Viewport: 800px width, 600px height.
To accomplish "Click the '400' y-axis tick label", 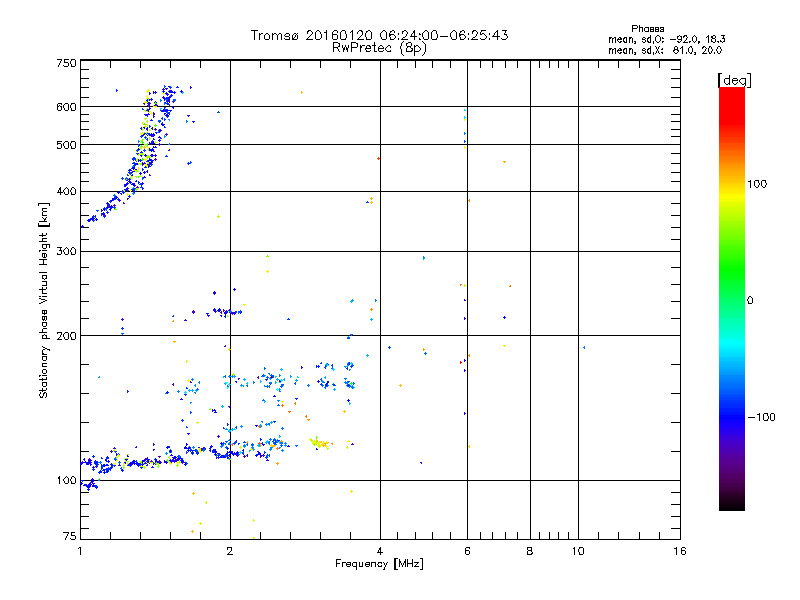I will (66, 192).
